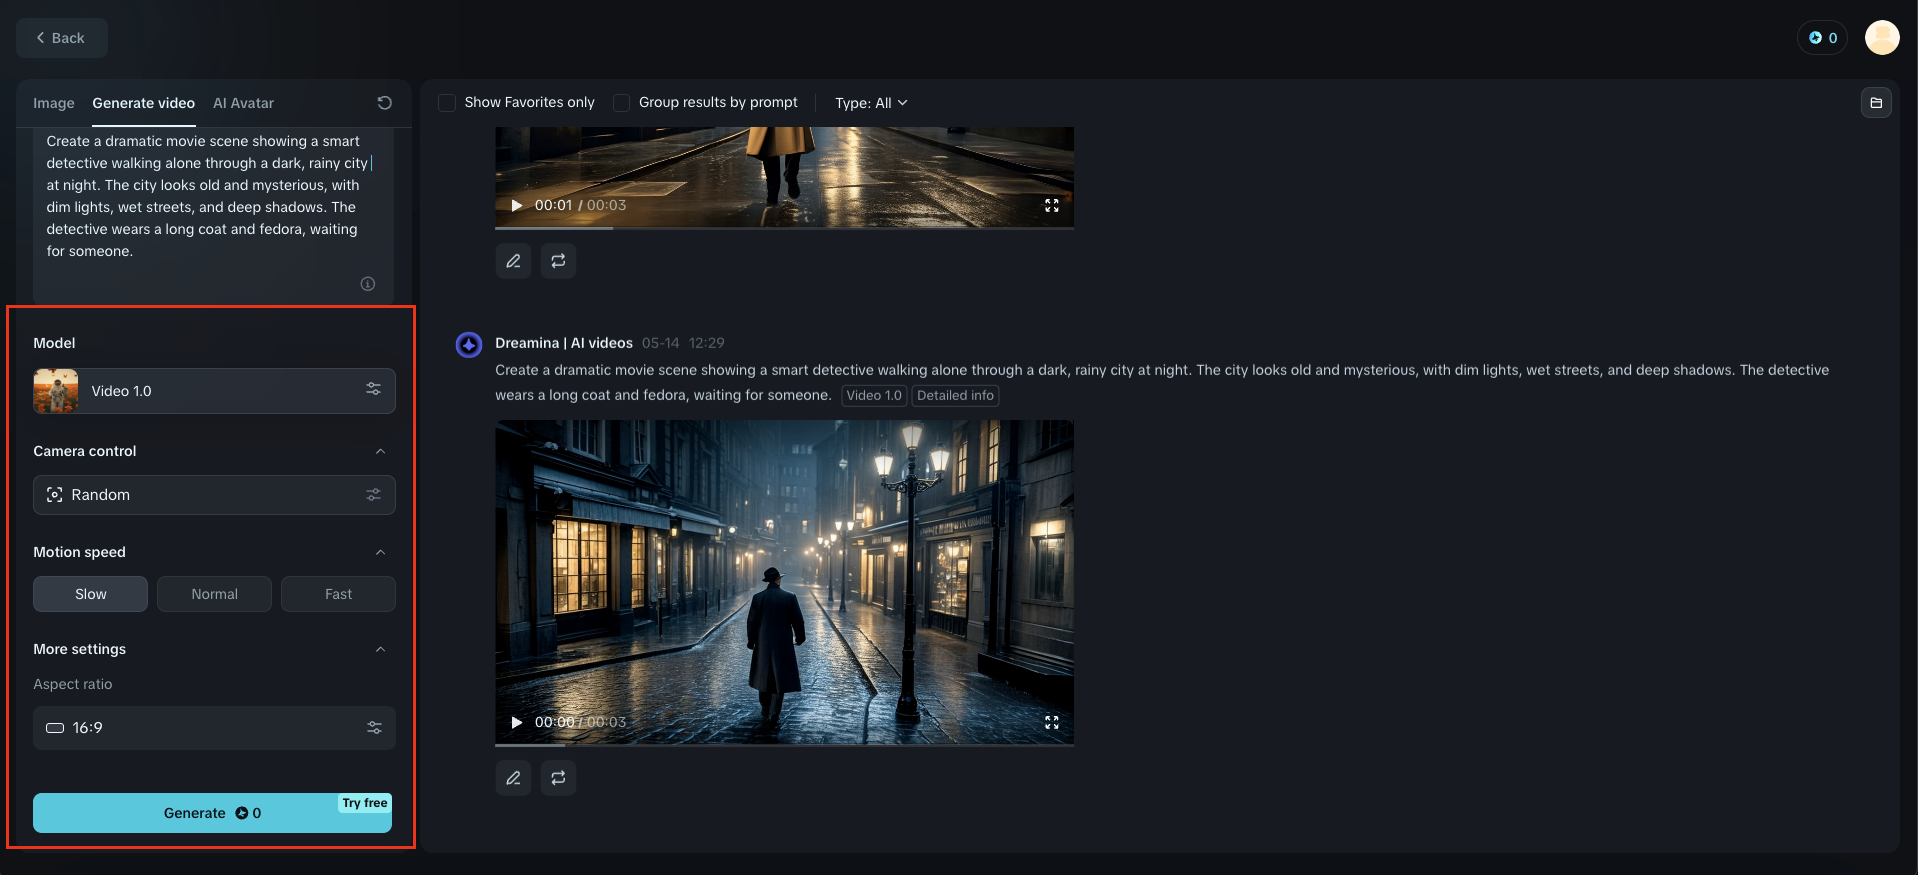Play the lower detective street video

point(517,722)
